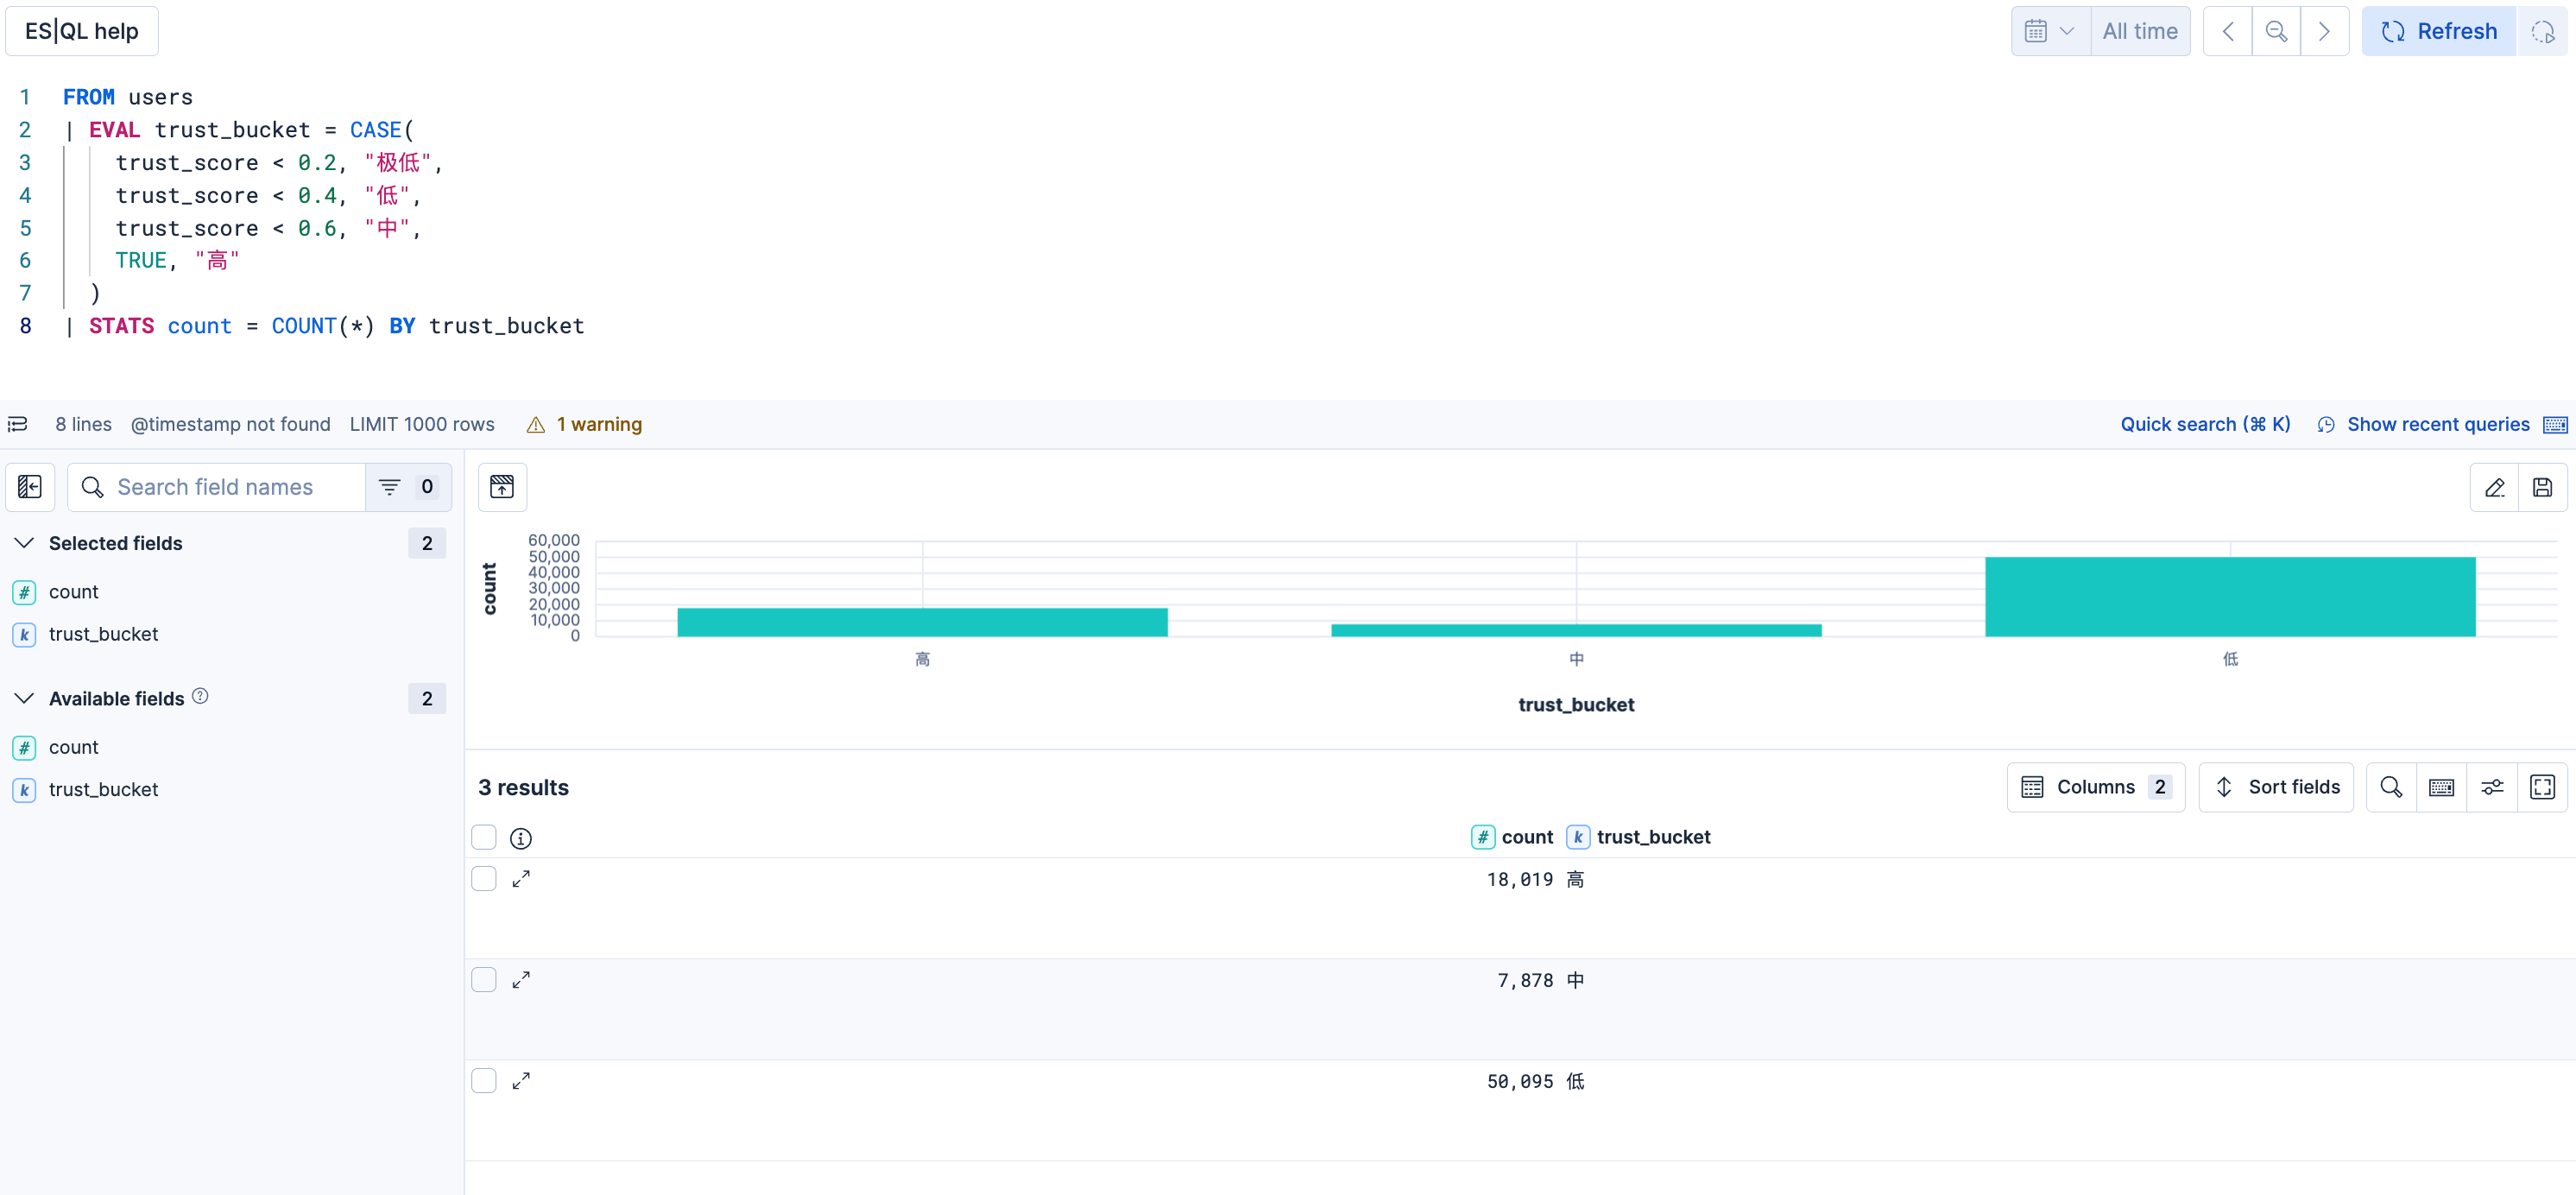Click the search in table magnifier icon
This screenshot has height=1195, width=2576.
(2391, 787)
